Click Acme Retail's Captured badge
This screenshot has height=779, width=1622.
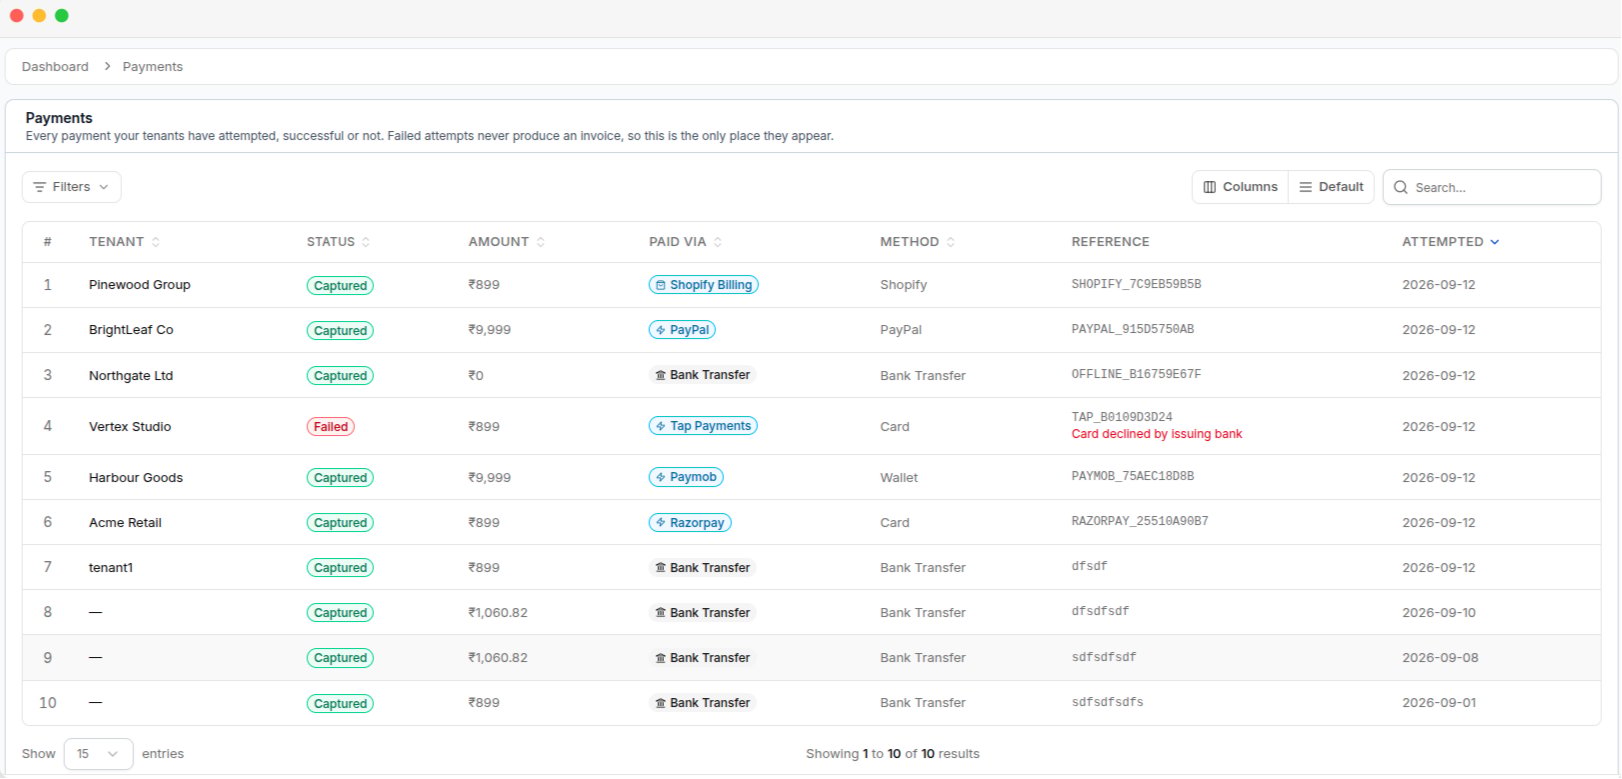pyautogui.click(x=340, y=523)
